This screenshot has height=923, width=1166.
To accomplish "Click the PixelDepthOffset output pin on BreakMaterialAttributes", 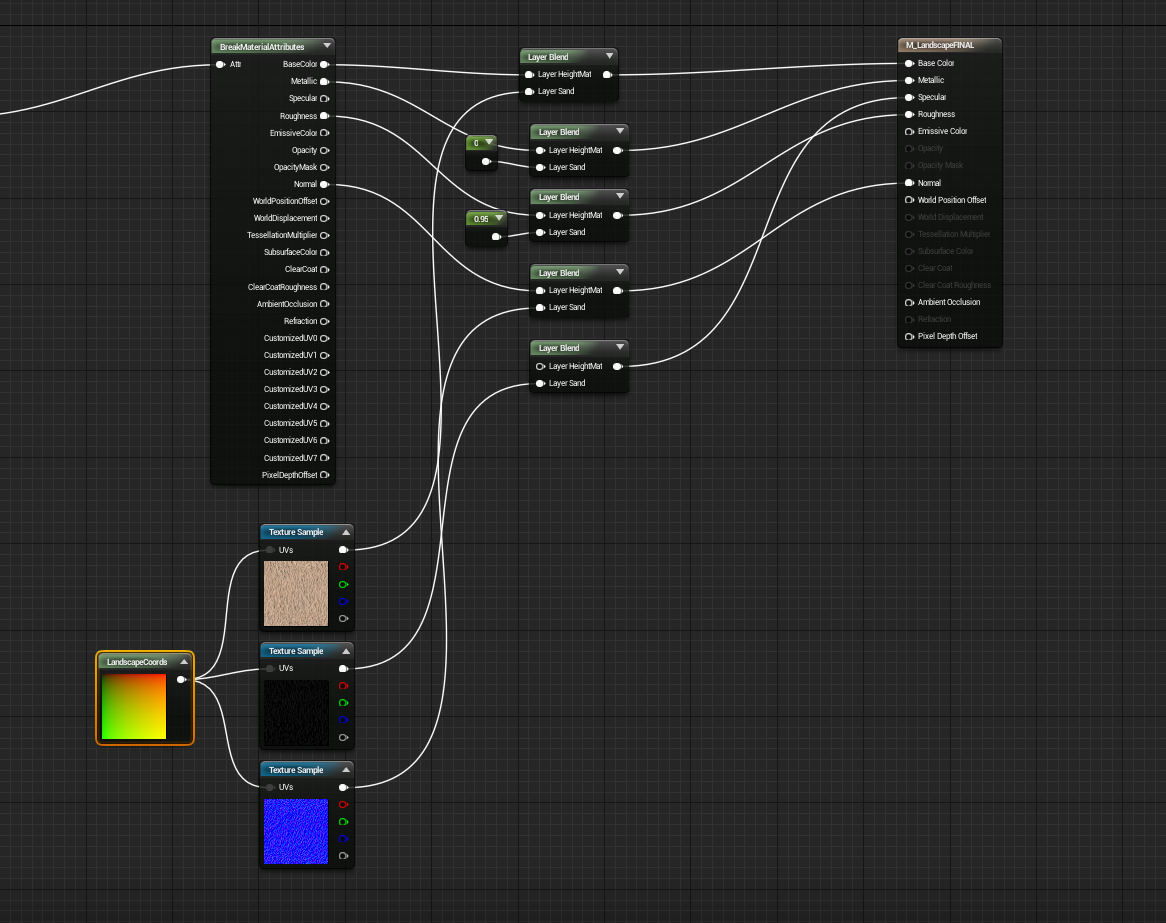I will (x=324, y=475).
